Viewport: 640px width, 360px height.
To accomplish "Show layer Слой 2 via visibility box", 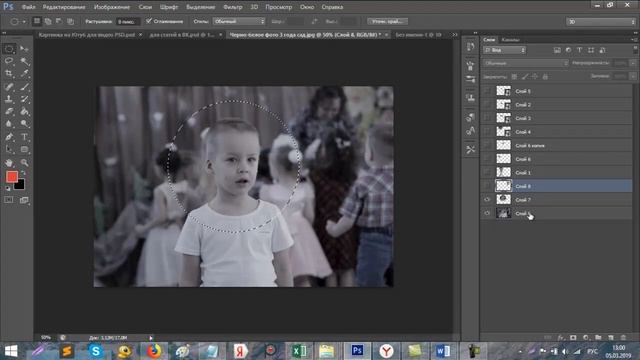I will click(x=487, y=104).
